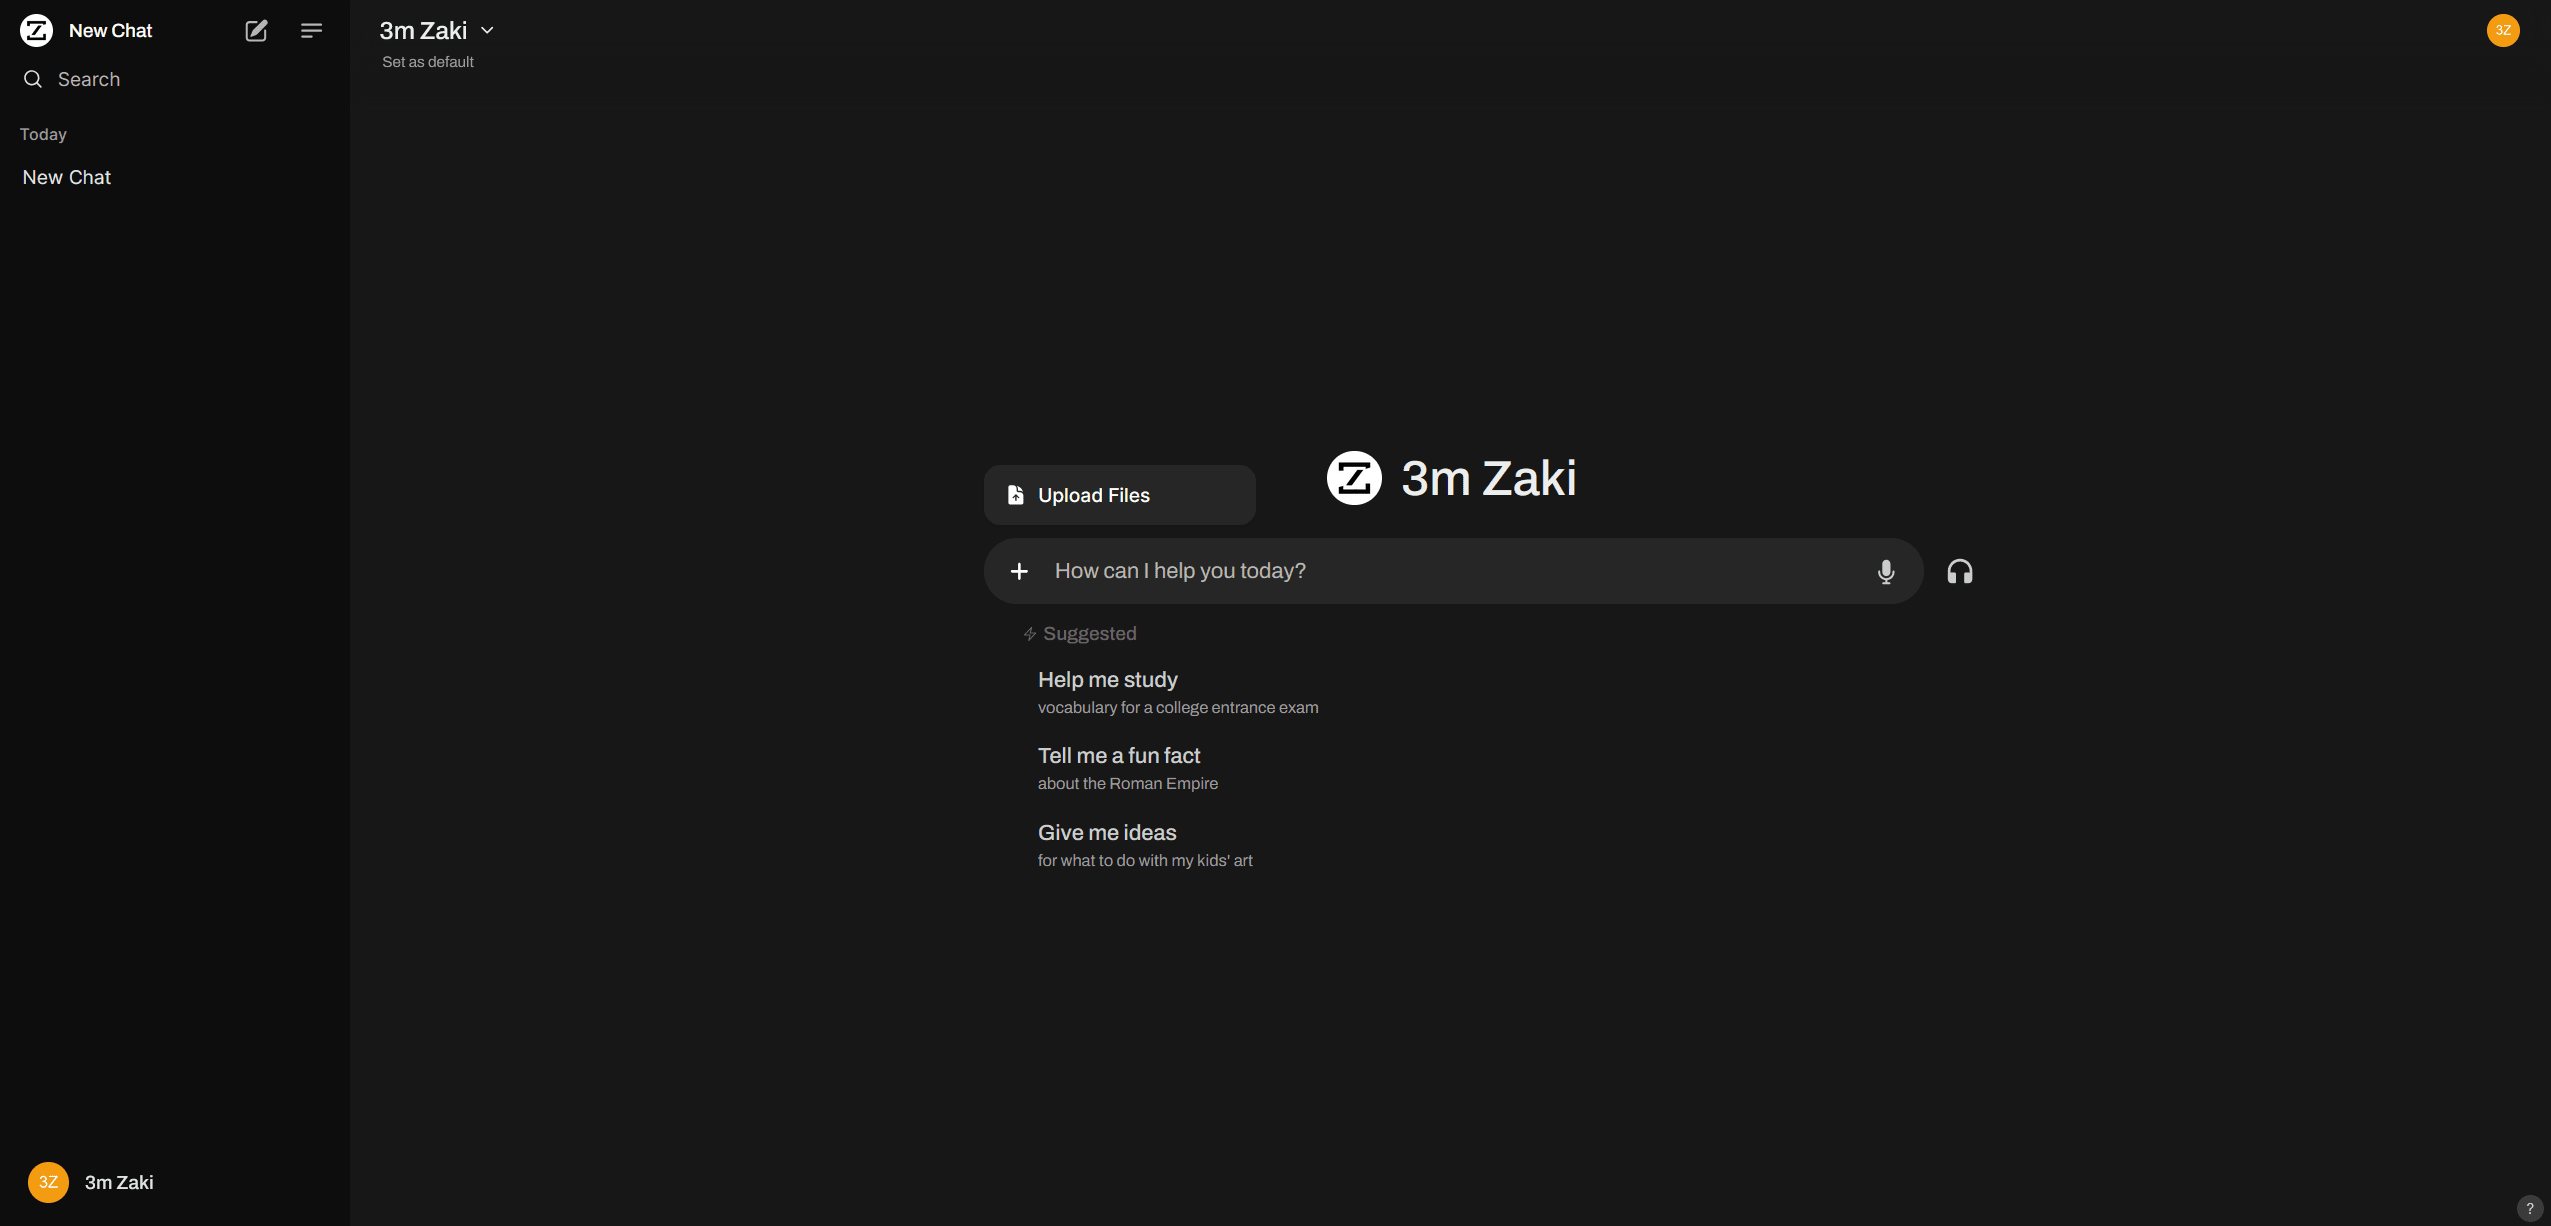Screen dimensions: 2551x1226
Task: Open the top-right orange user avatar
Action: [2502, 30]
